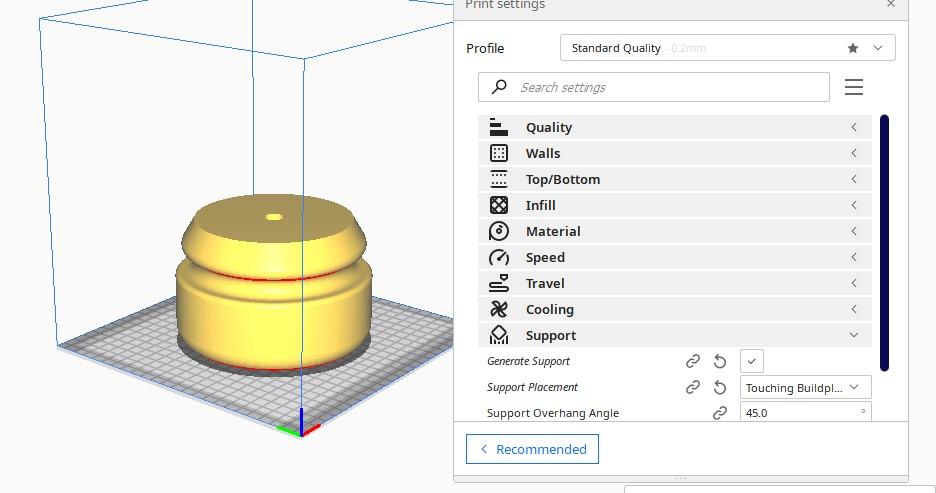Image resolution: width=936 pixels, height=493 pixels.
Task: Click the Support category icon
Action: (x=498, y=335)
